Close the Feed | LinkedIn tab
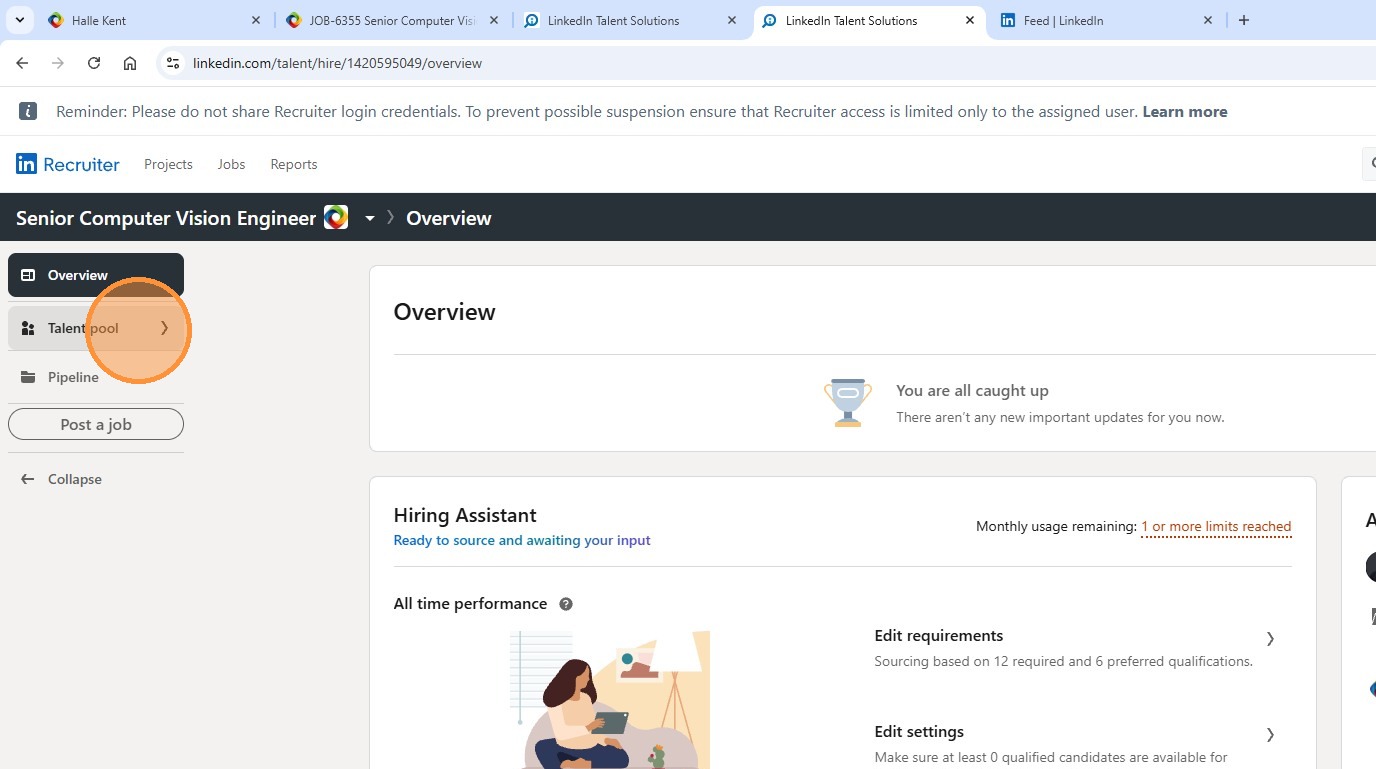Viewport: 1376px width, 769px height. coord(1208,20)
